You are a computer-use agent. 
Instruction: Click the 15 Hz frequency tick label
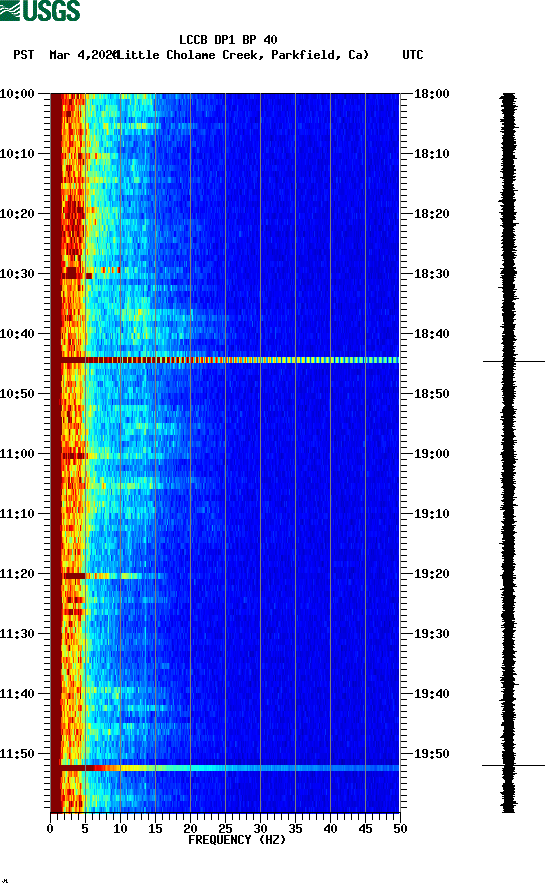pos(155,829)
